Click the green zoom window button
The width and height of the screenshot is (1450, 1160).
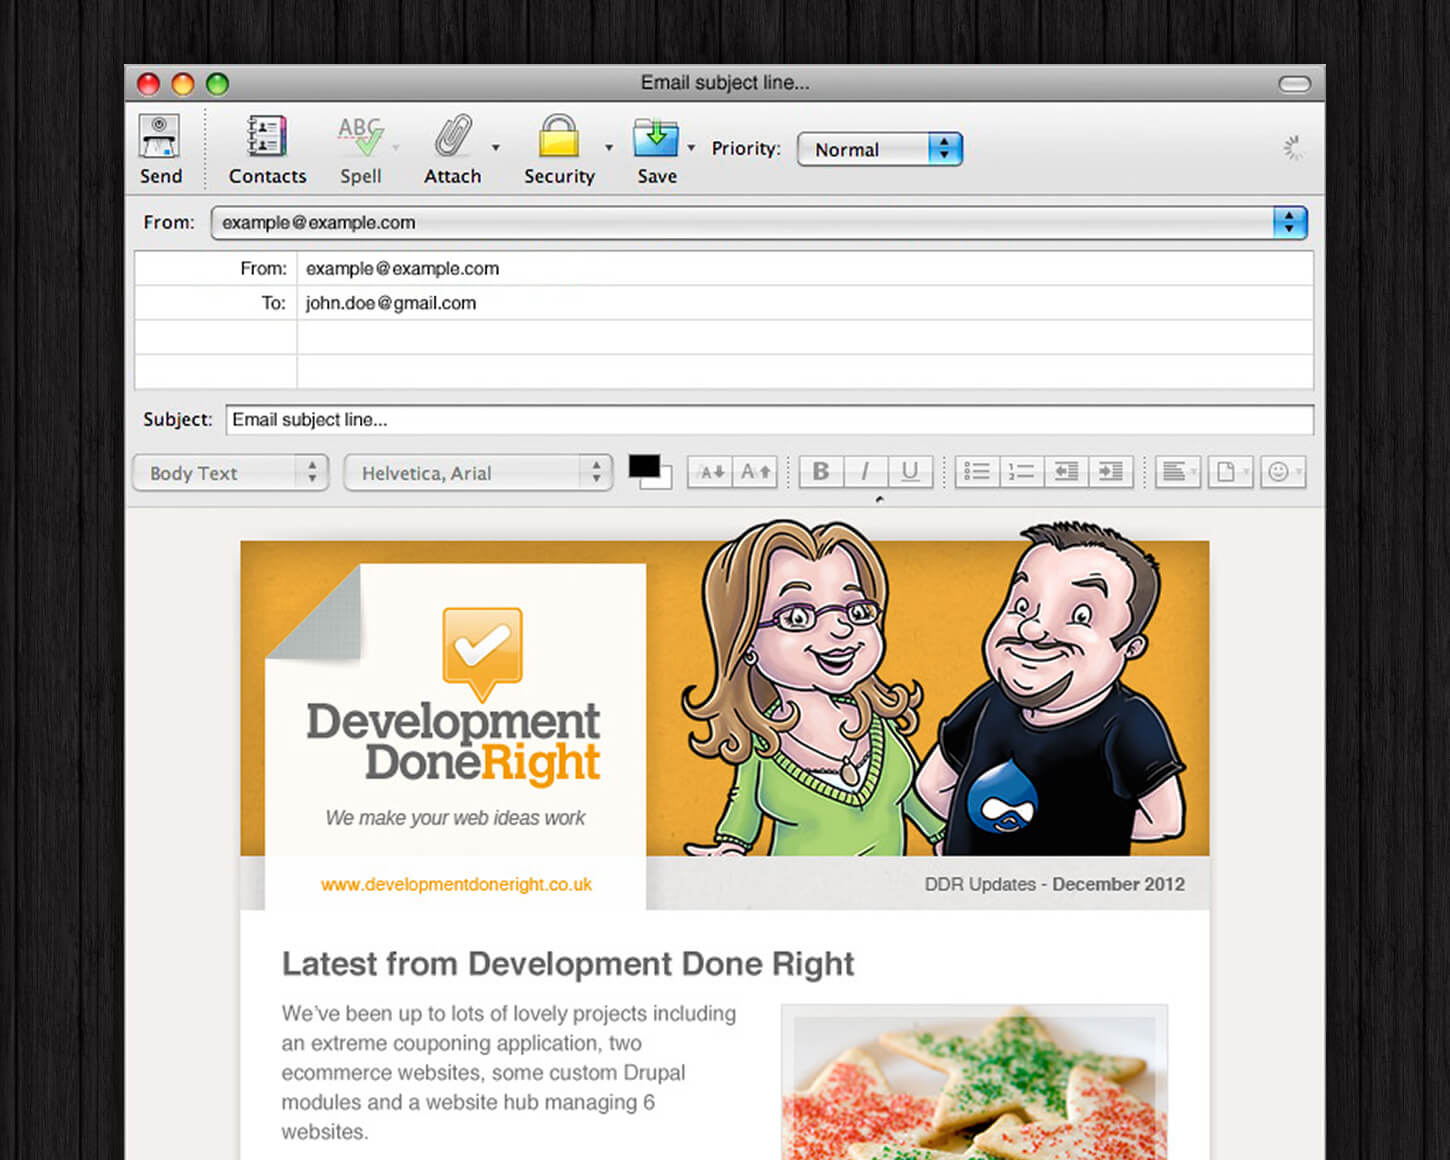(217, 84)
